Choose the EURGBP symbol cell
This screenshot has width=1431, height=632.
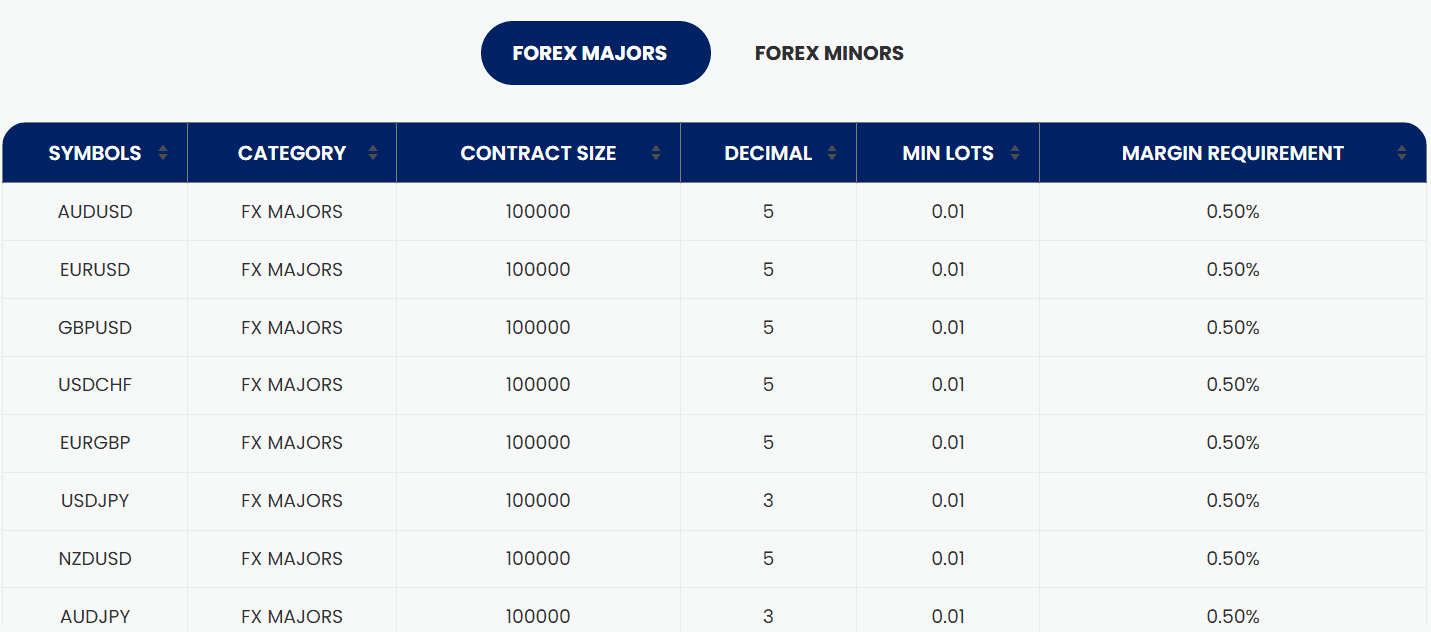[x=95, y=443]
